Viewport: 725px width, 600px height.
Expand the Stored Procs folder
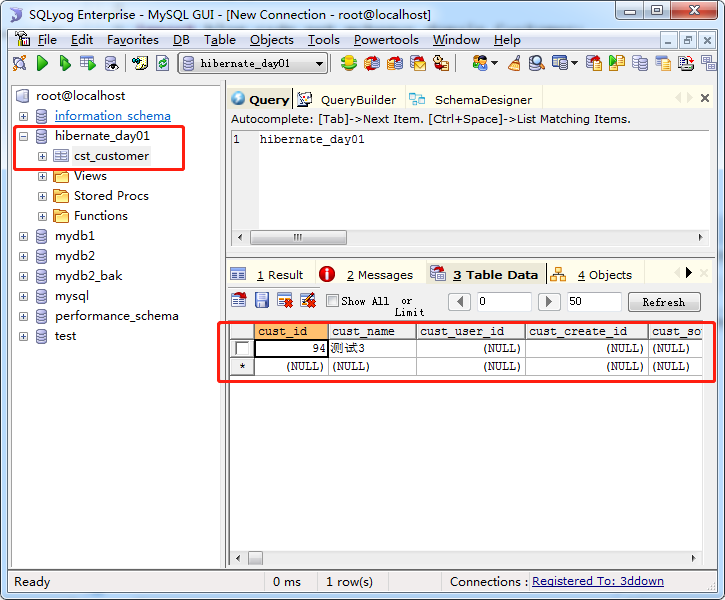click(43, 196)
